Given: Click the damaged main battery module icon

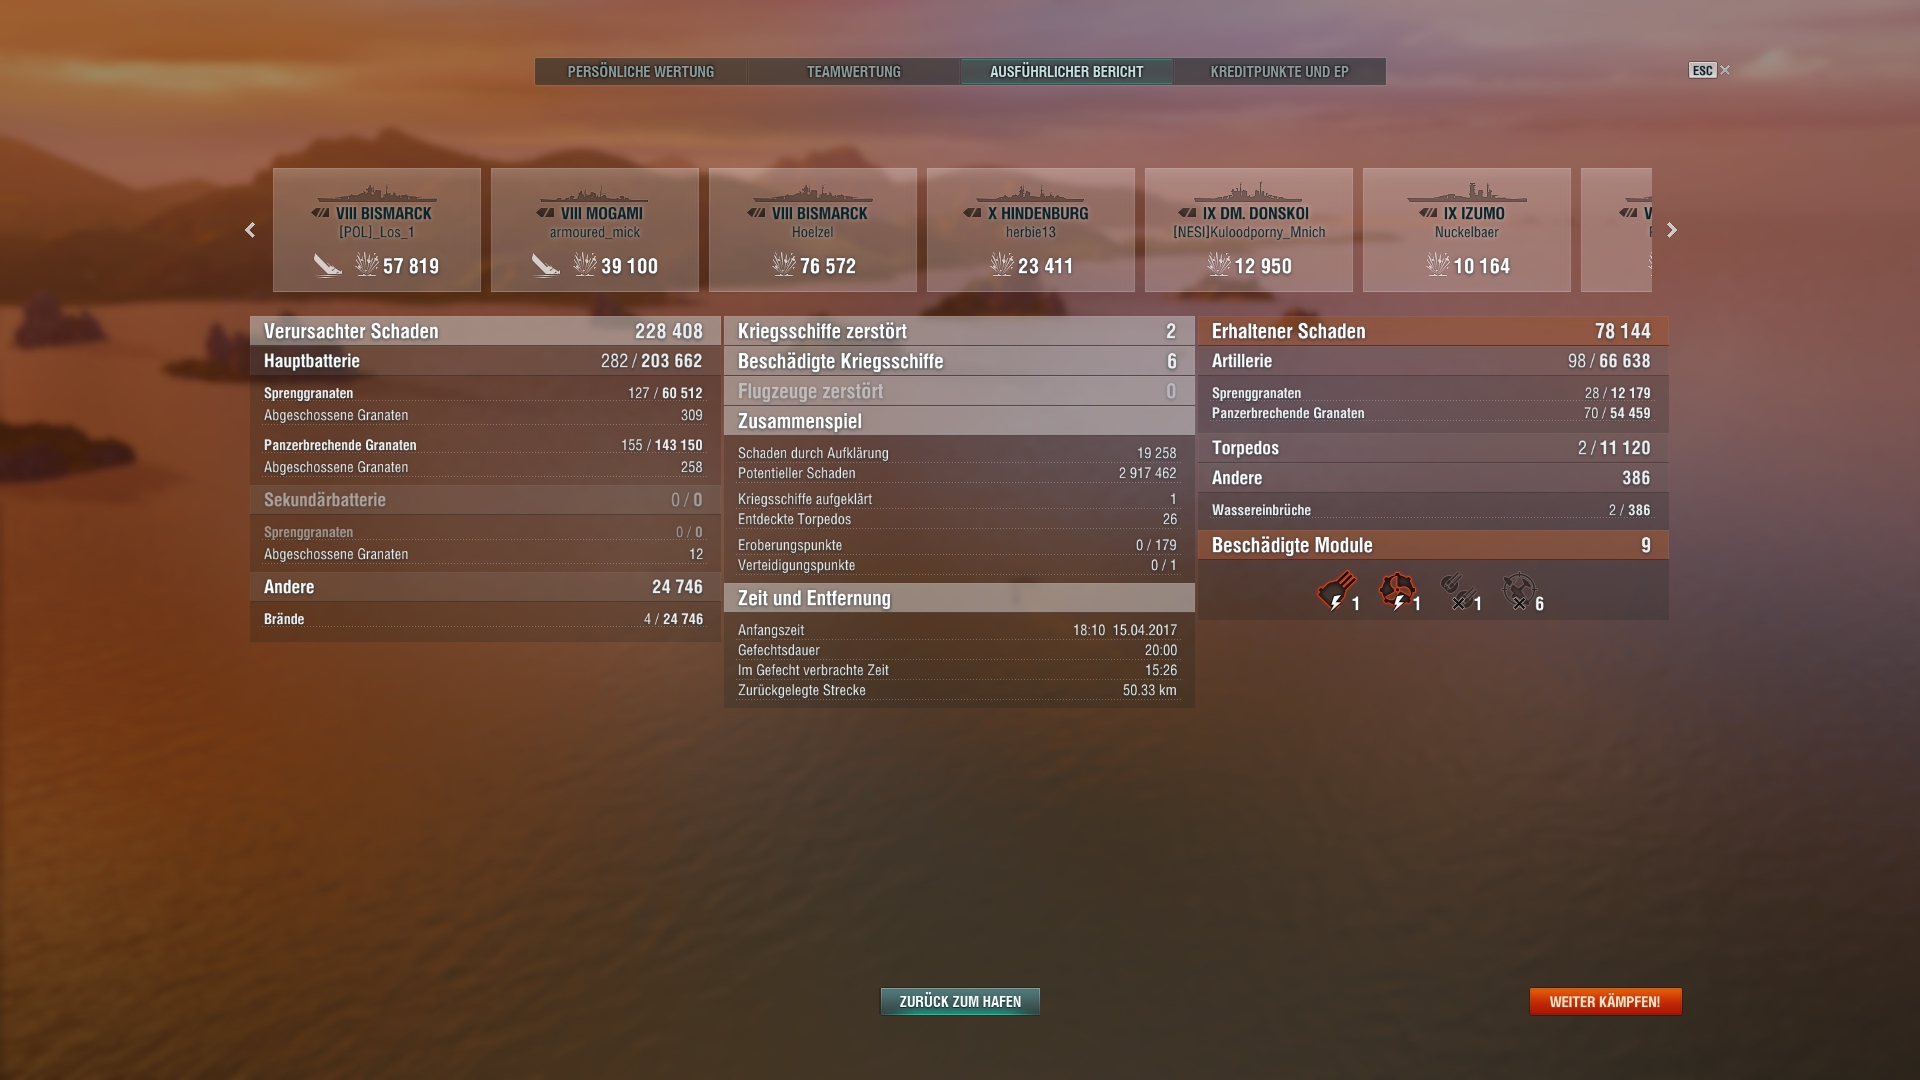Looking at the screenshot, I should point(1336,590).
